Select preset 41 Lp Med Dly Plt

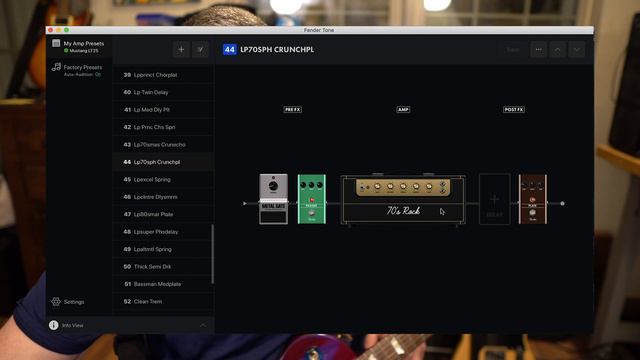click(x=163, y=110)
